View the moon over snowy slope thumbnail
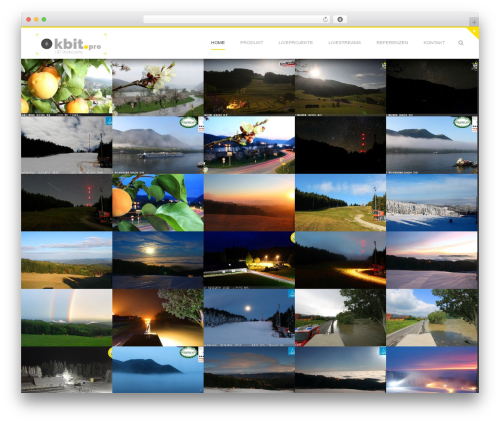 (249, 318)
